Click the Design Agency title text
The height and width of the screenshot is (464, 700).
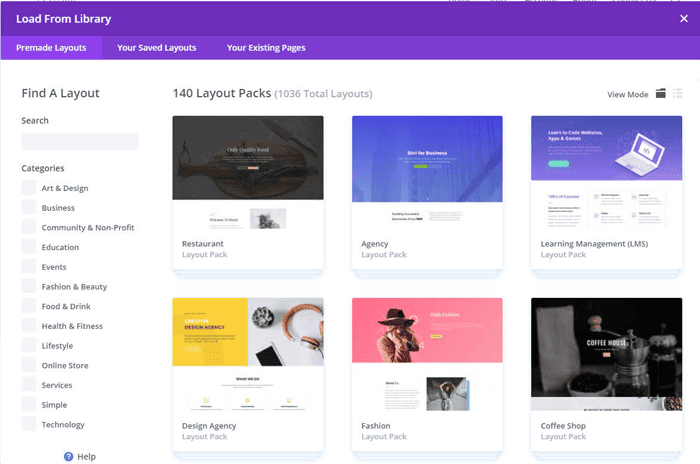point(209,426)
